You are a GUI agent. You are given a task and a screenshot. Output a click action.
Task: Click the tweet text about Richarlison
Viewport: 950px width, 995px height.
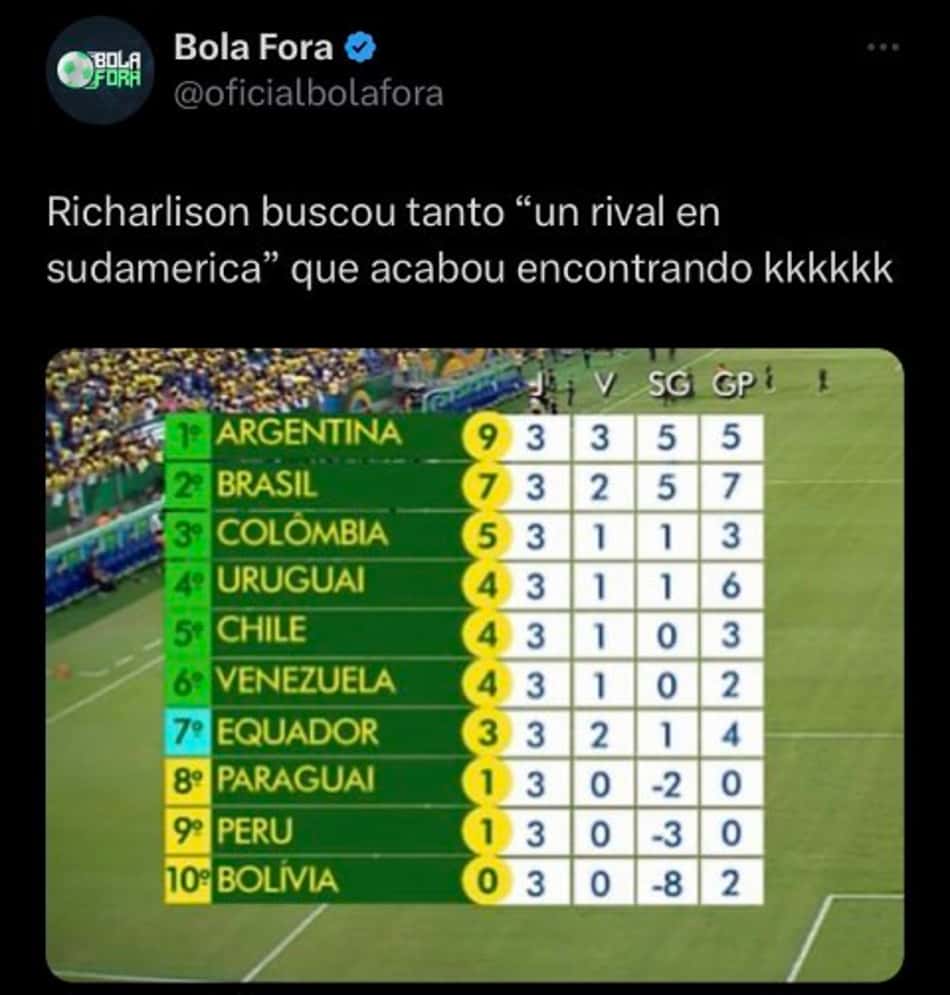click(x=470, y=240)
